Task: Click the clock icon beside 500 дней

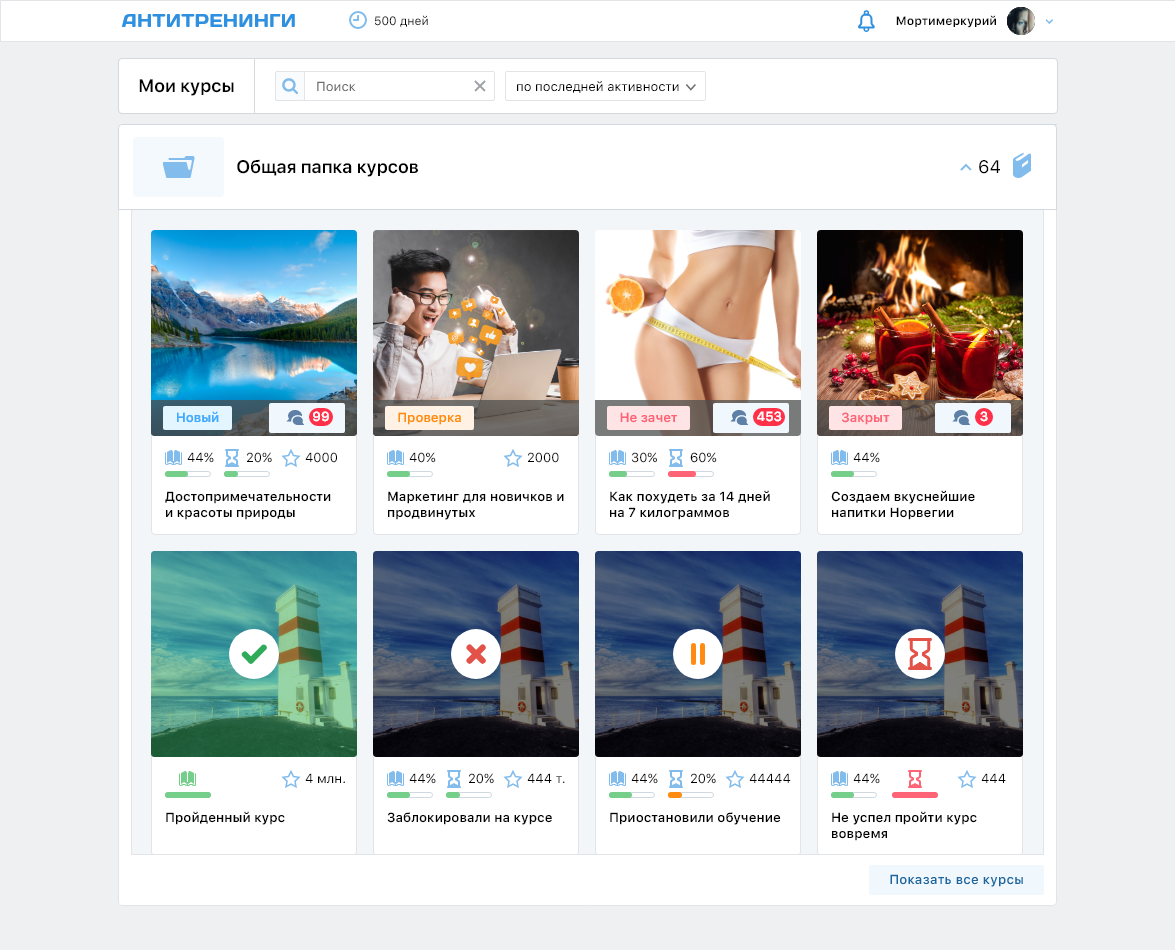Action: click(x=357, y=20)
